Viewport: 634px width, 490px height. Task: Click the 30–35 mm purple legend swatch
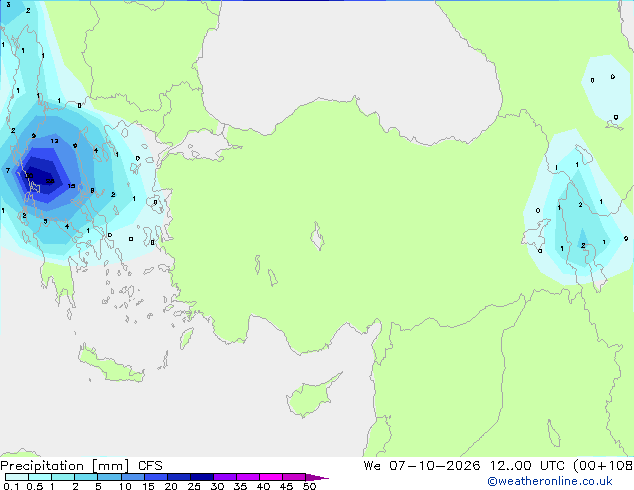(224, 477)
